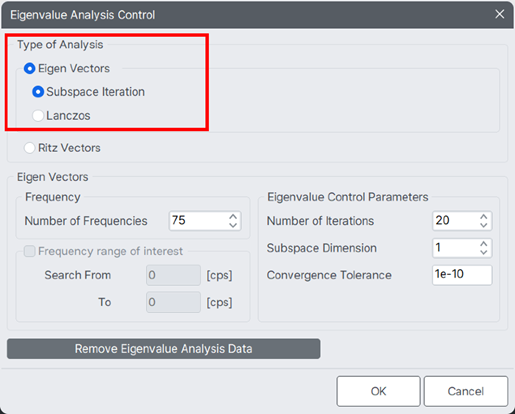Decrease Number of Frequencies with down arrow
Image resolution: width=515 pixels, height=414 pixels.
[x=233, y=225]
